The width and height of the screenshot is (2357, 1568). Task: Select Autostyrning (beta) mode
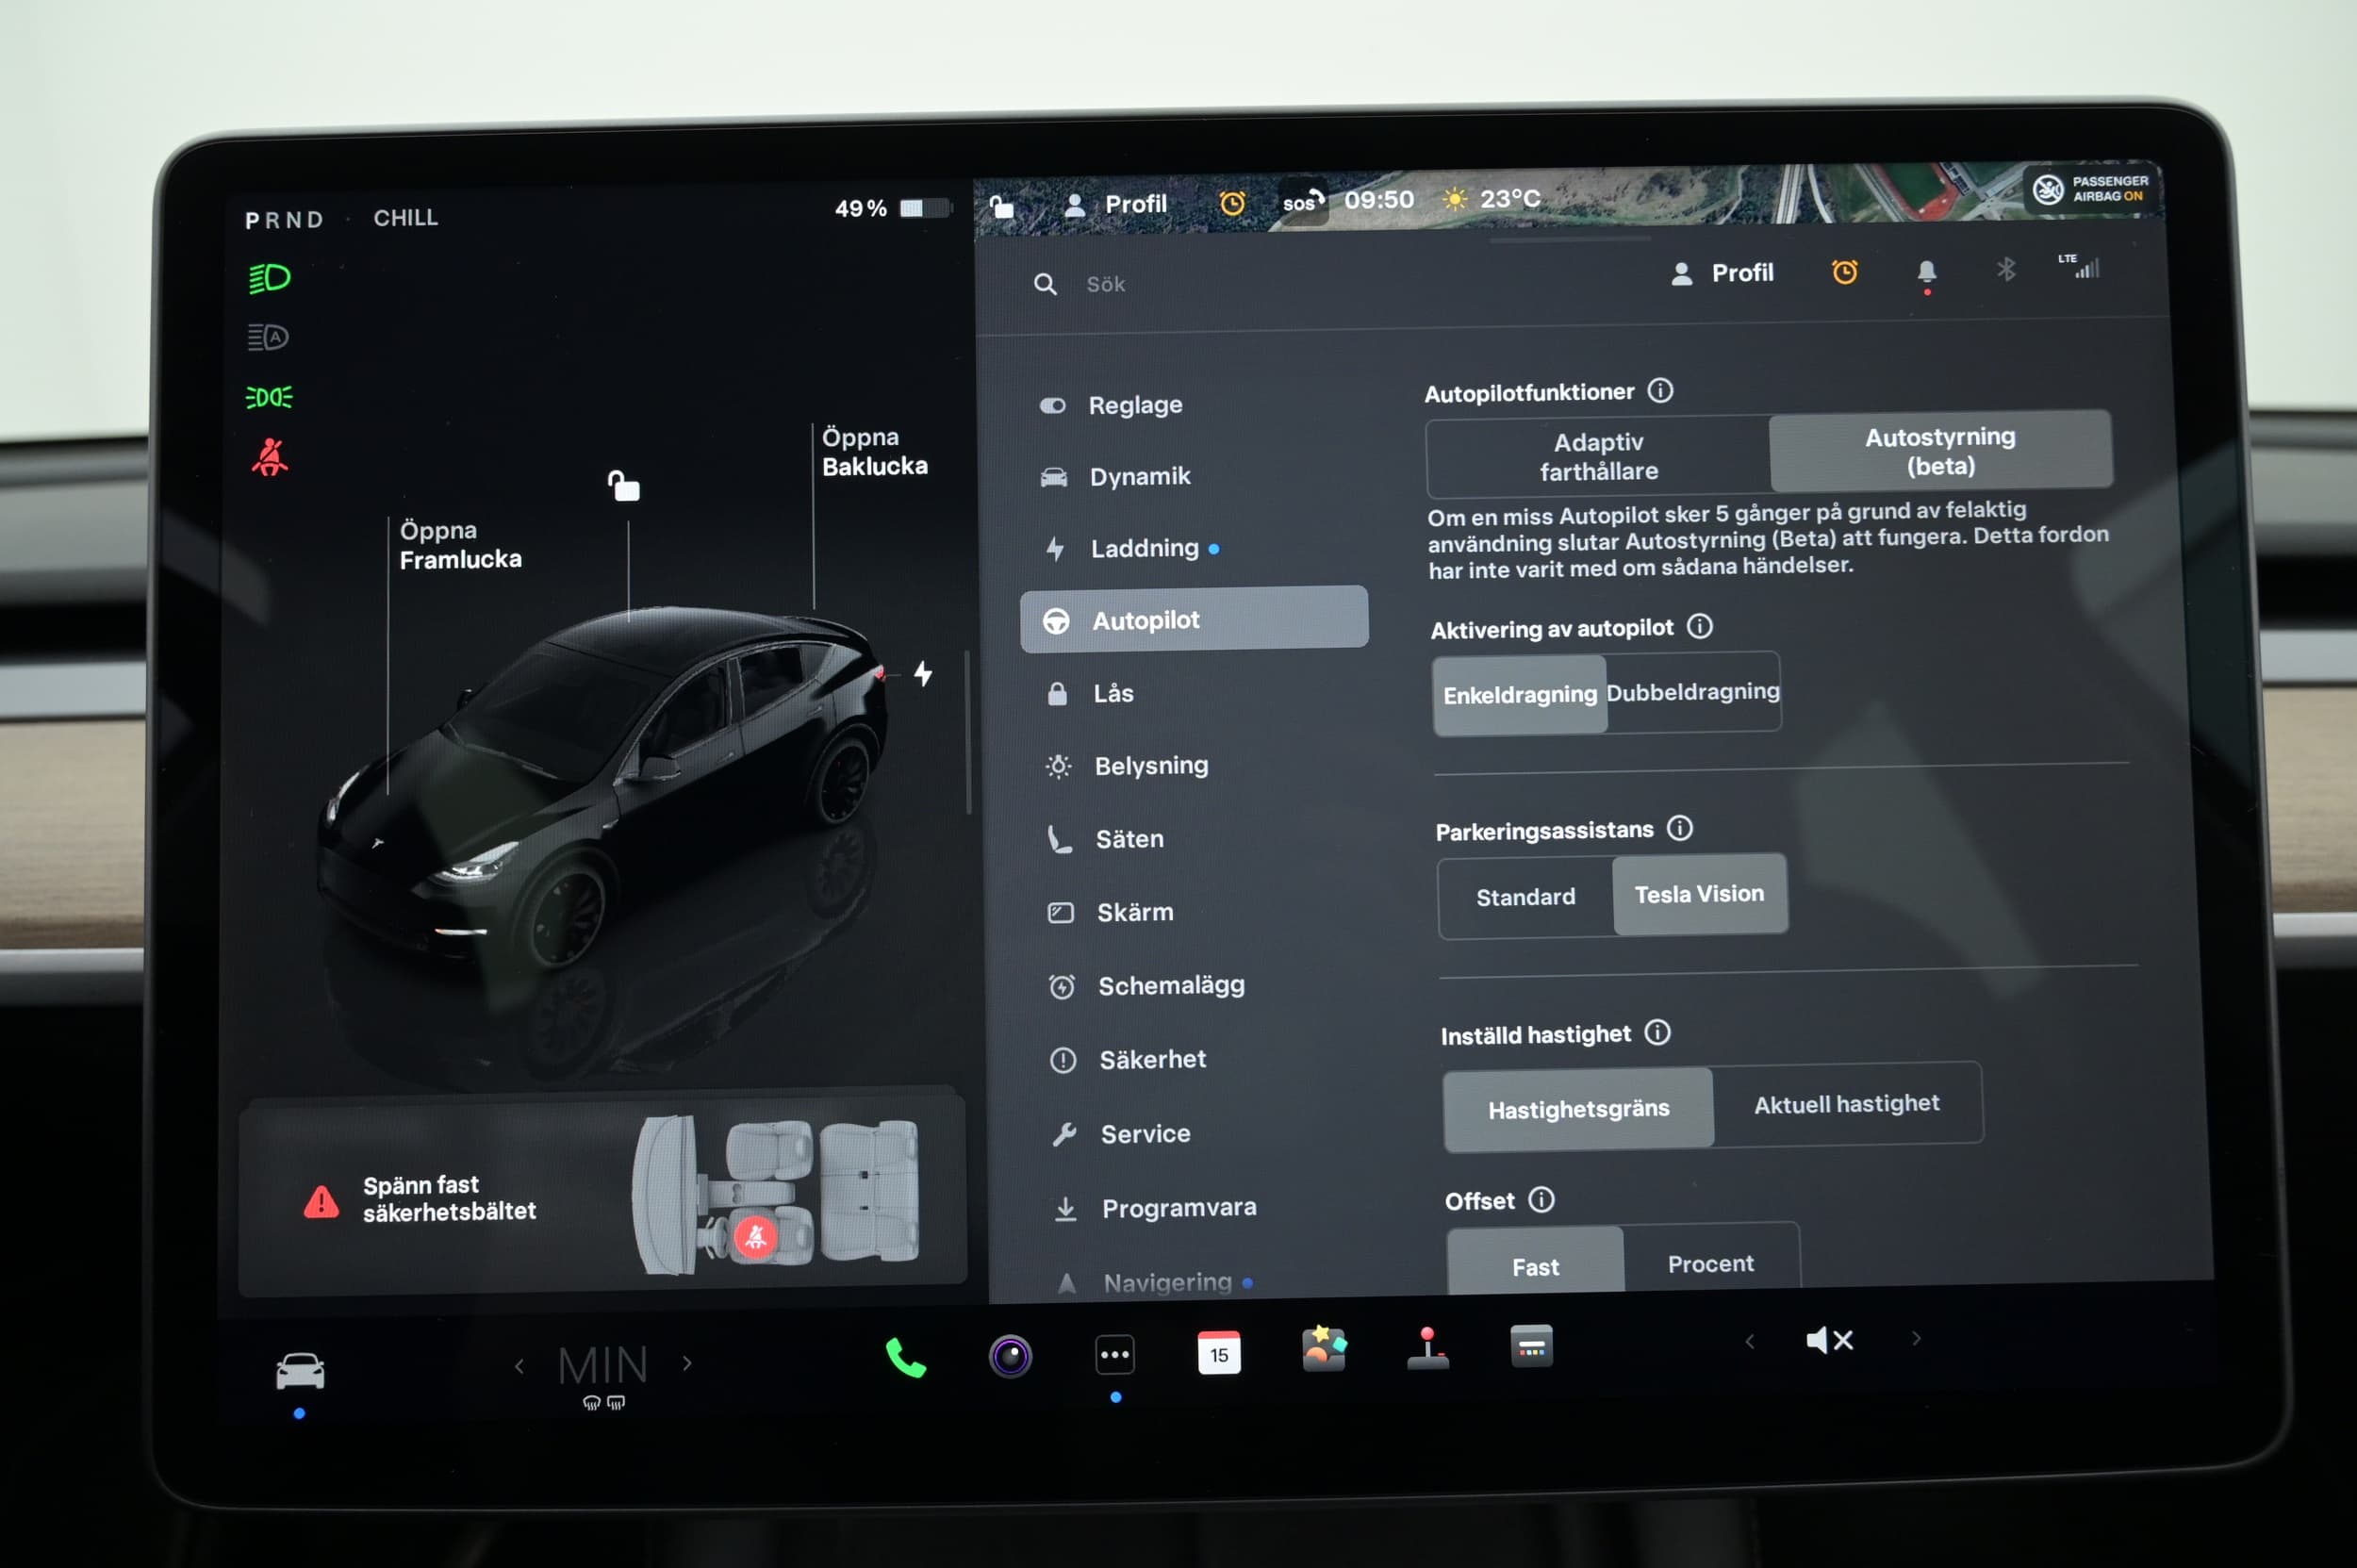(1940, 451)
